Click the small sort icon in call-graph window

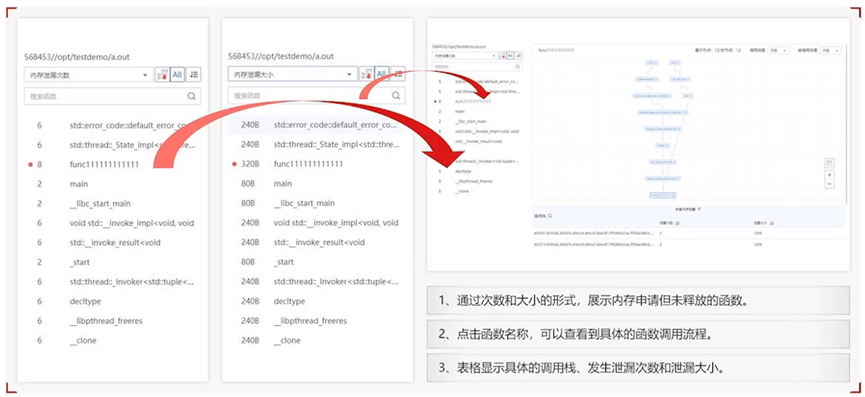[519, 56]
